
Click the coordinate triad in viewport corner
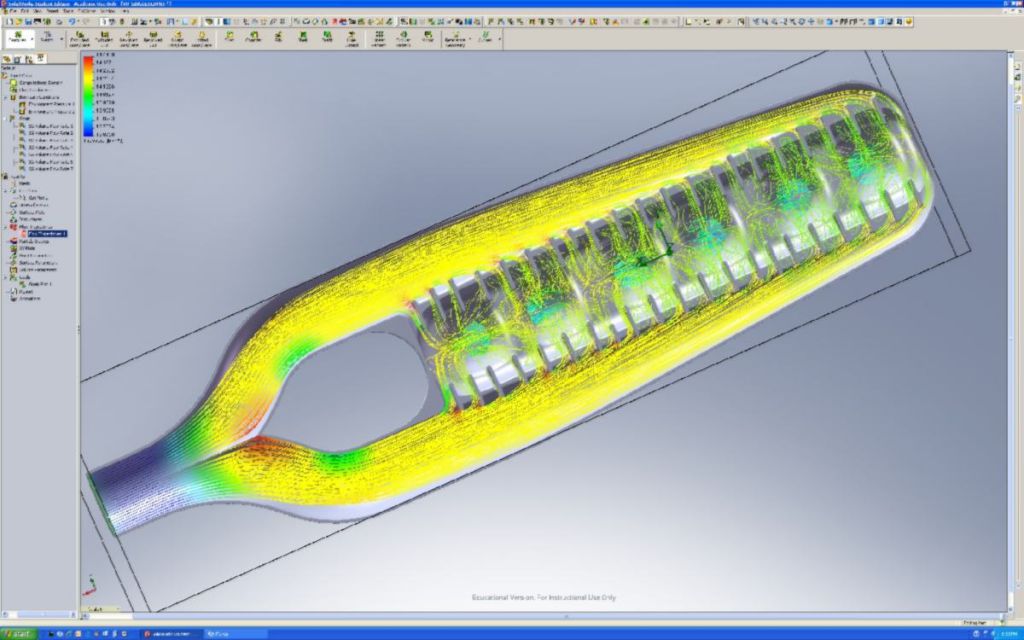pos(90,587)
